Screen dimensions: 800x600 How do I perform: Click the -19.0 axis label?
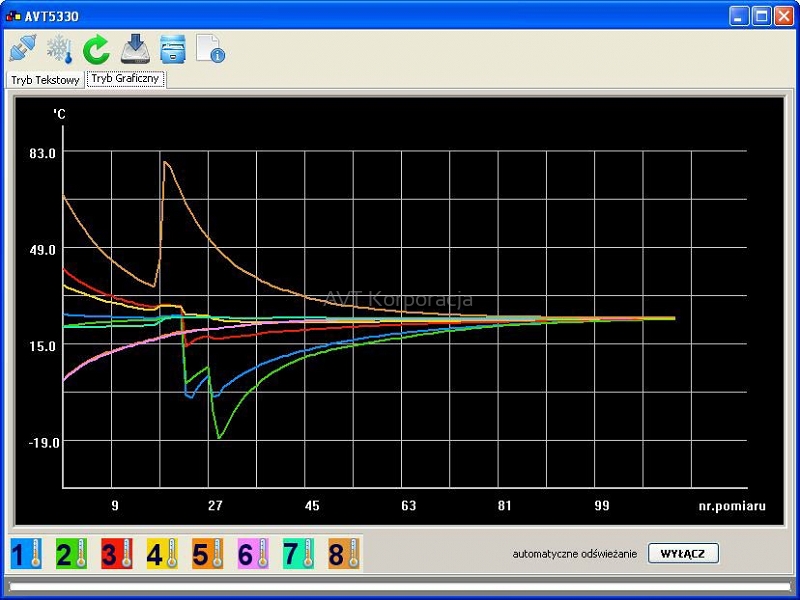click(44, 443)
